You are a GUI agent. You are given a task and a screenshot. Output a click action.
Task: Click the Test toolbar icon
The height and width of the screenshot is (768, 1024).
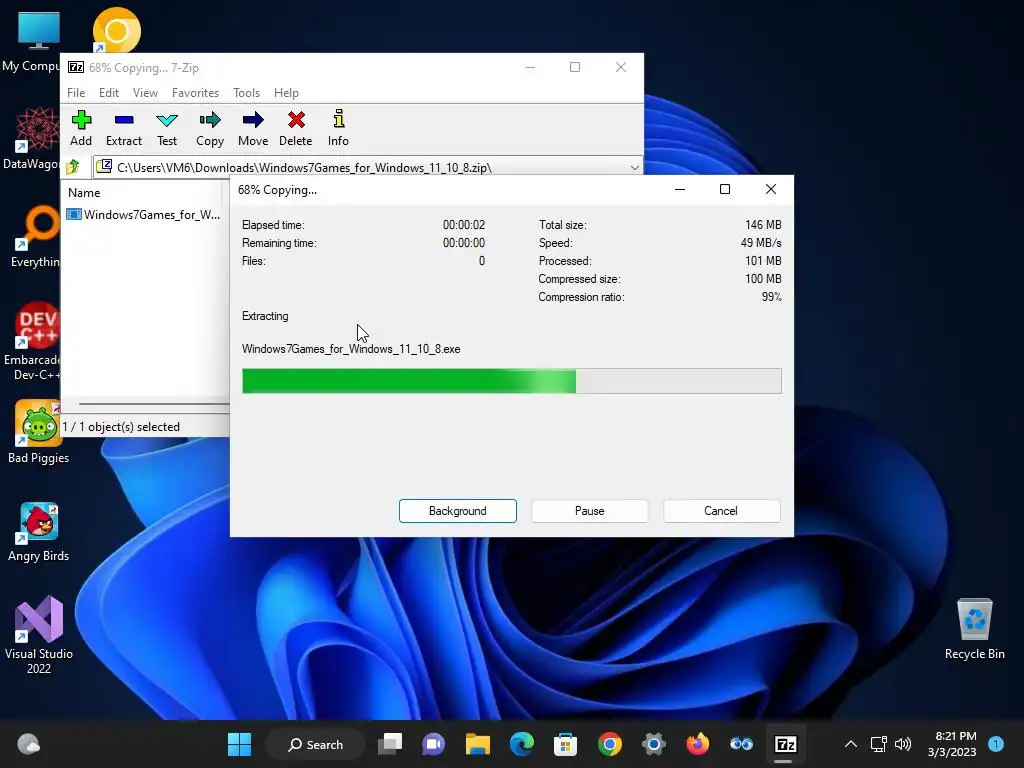point(167,128)
